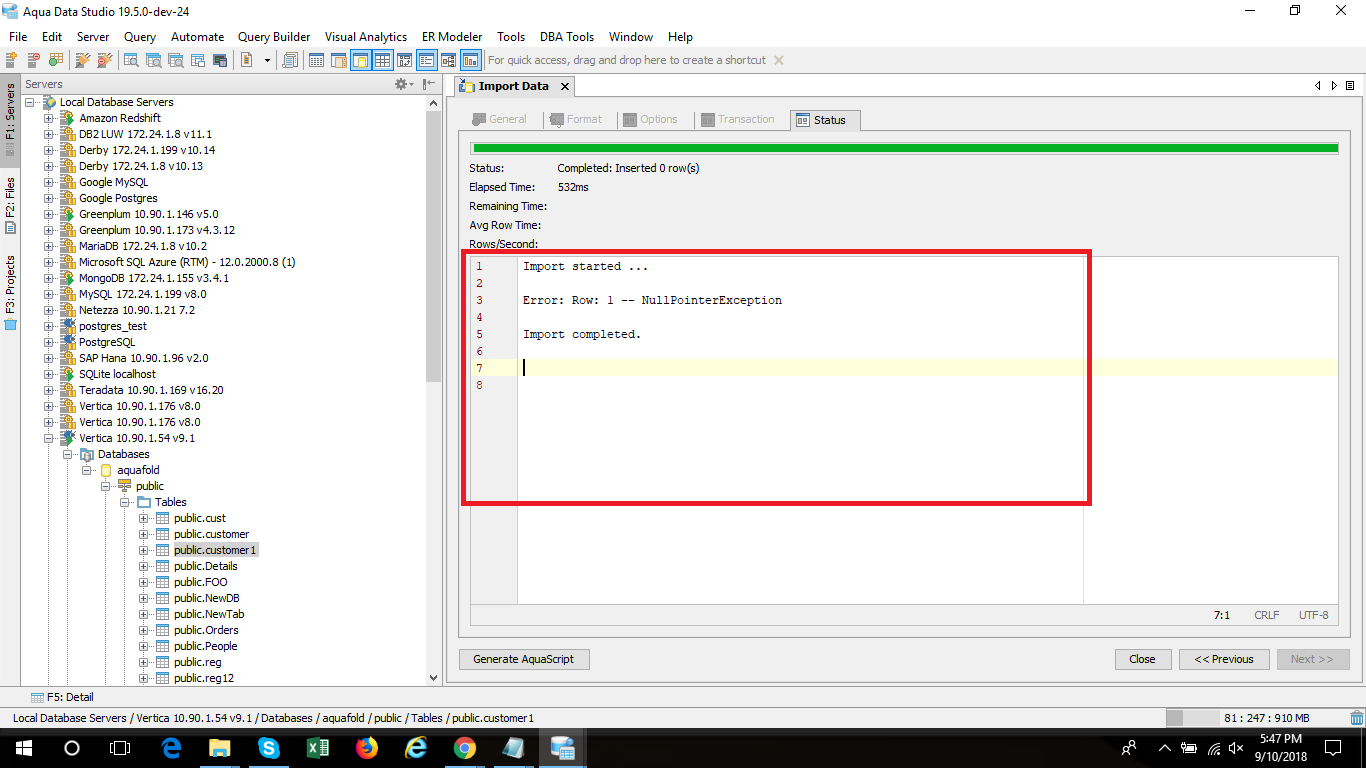The image size is (1366, 768).
Task: Collapse the aquafold database node
Action: pos(86,470)
